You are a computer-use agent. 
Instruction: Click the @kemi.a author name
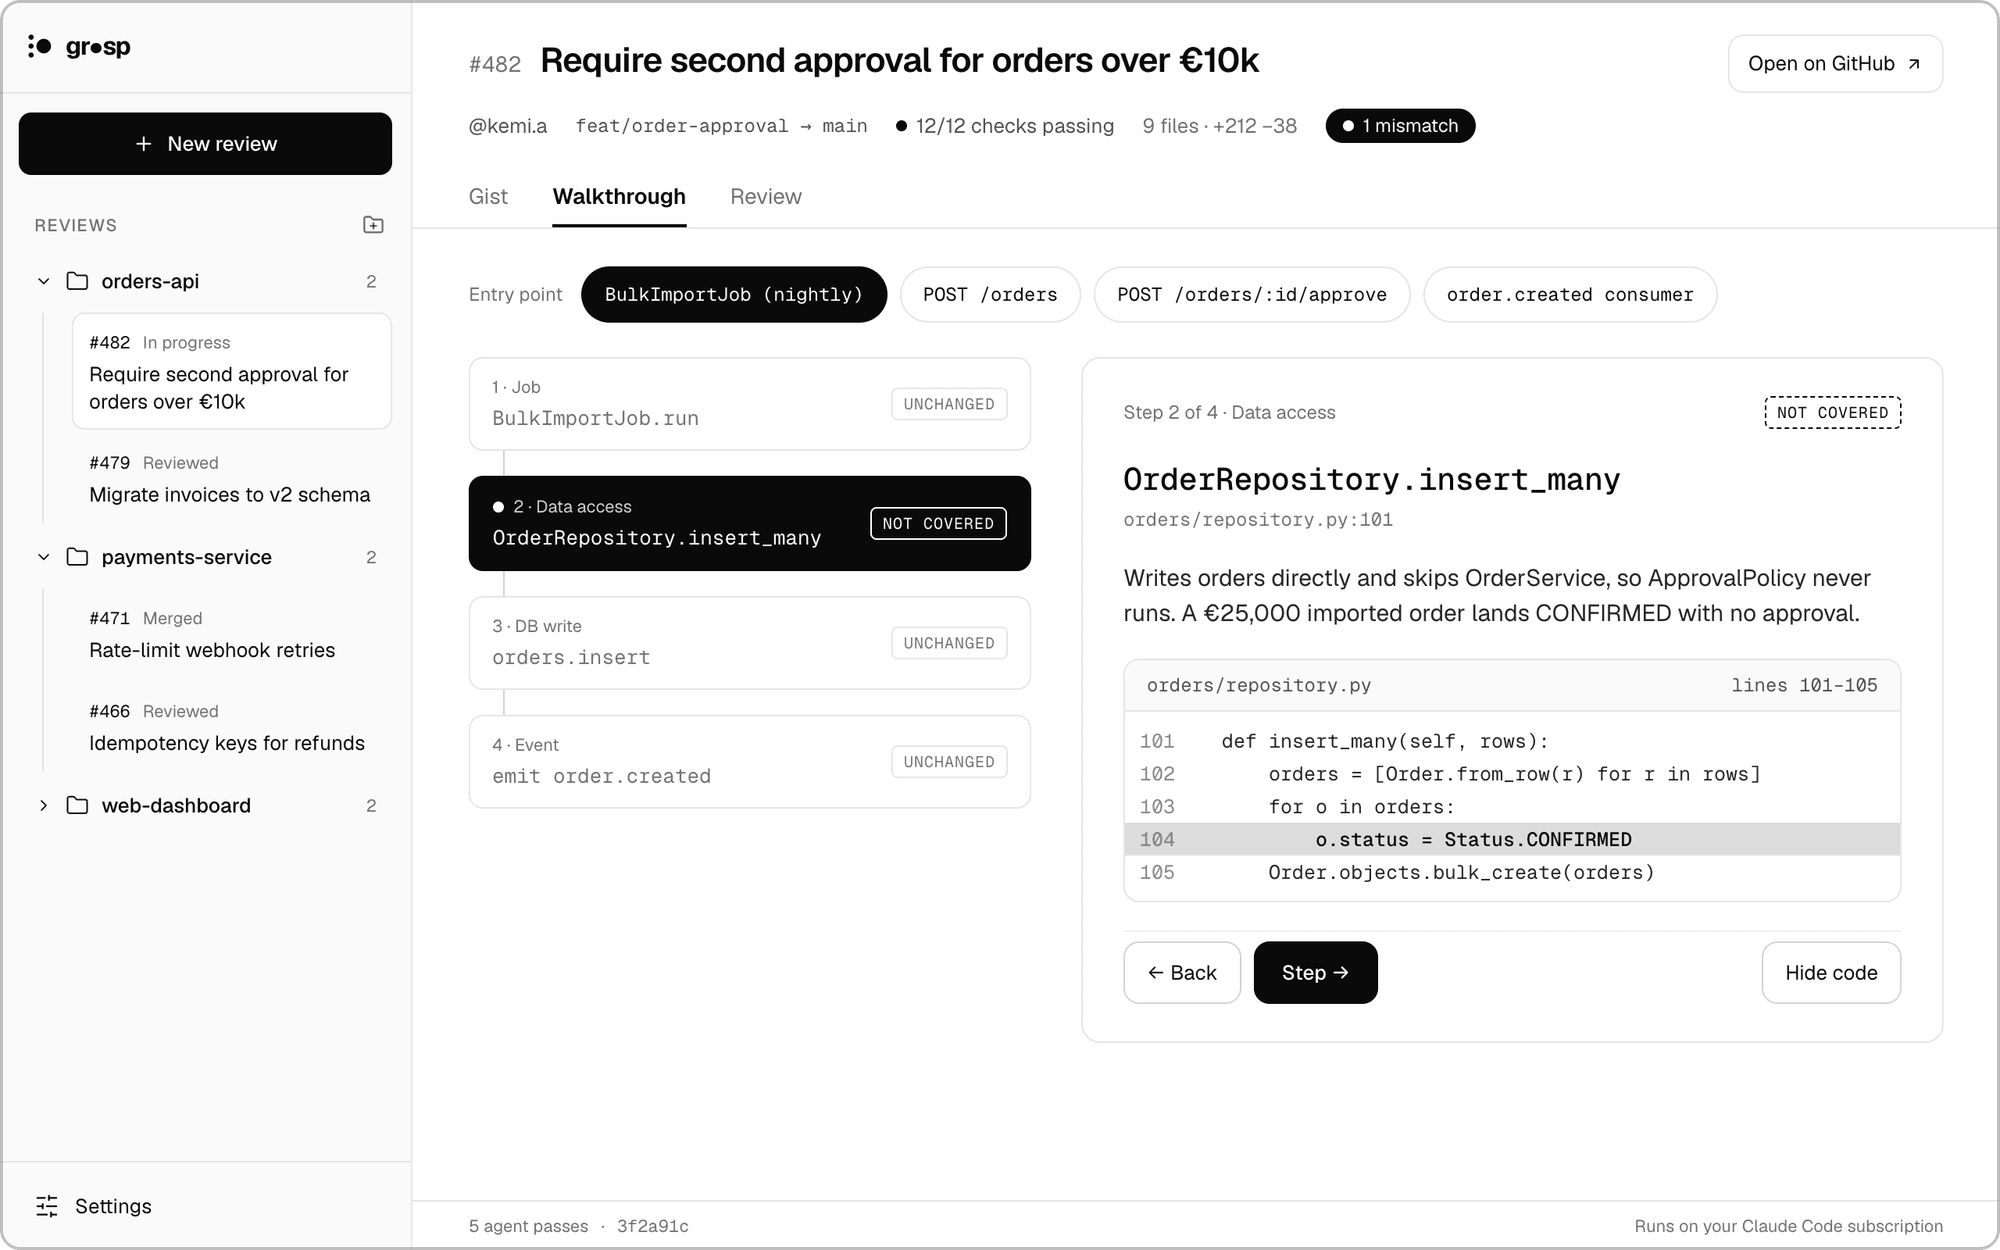pyautogui.click(x=508, y=126)
